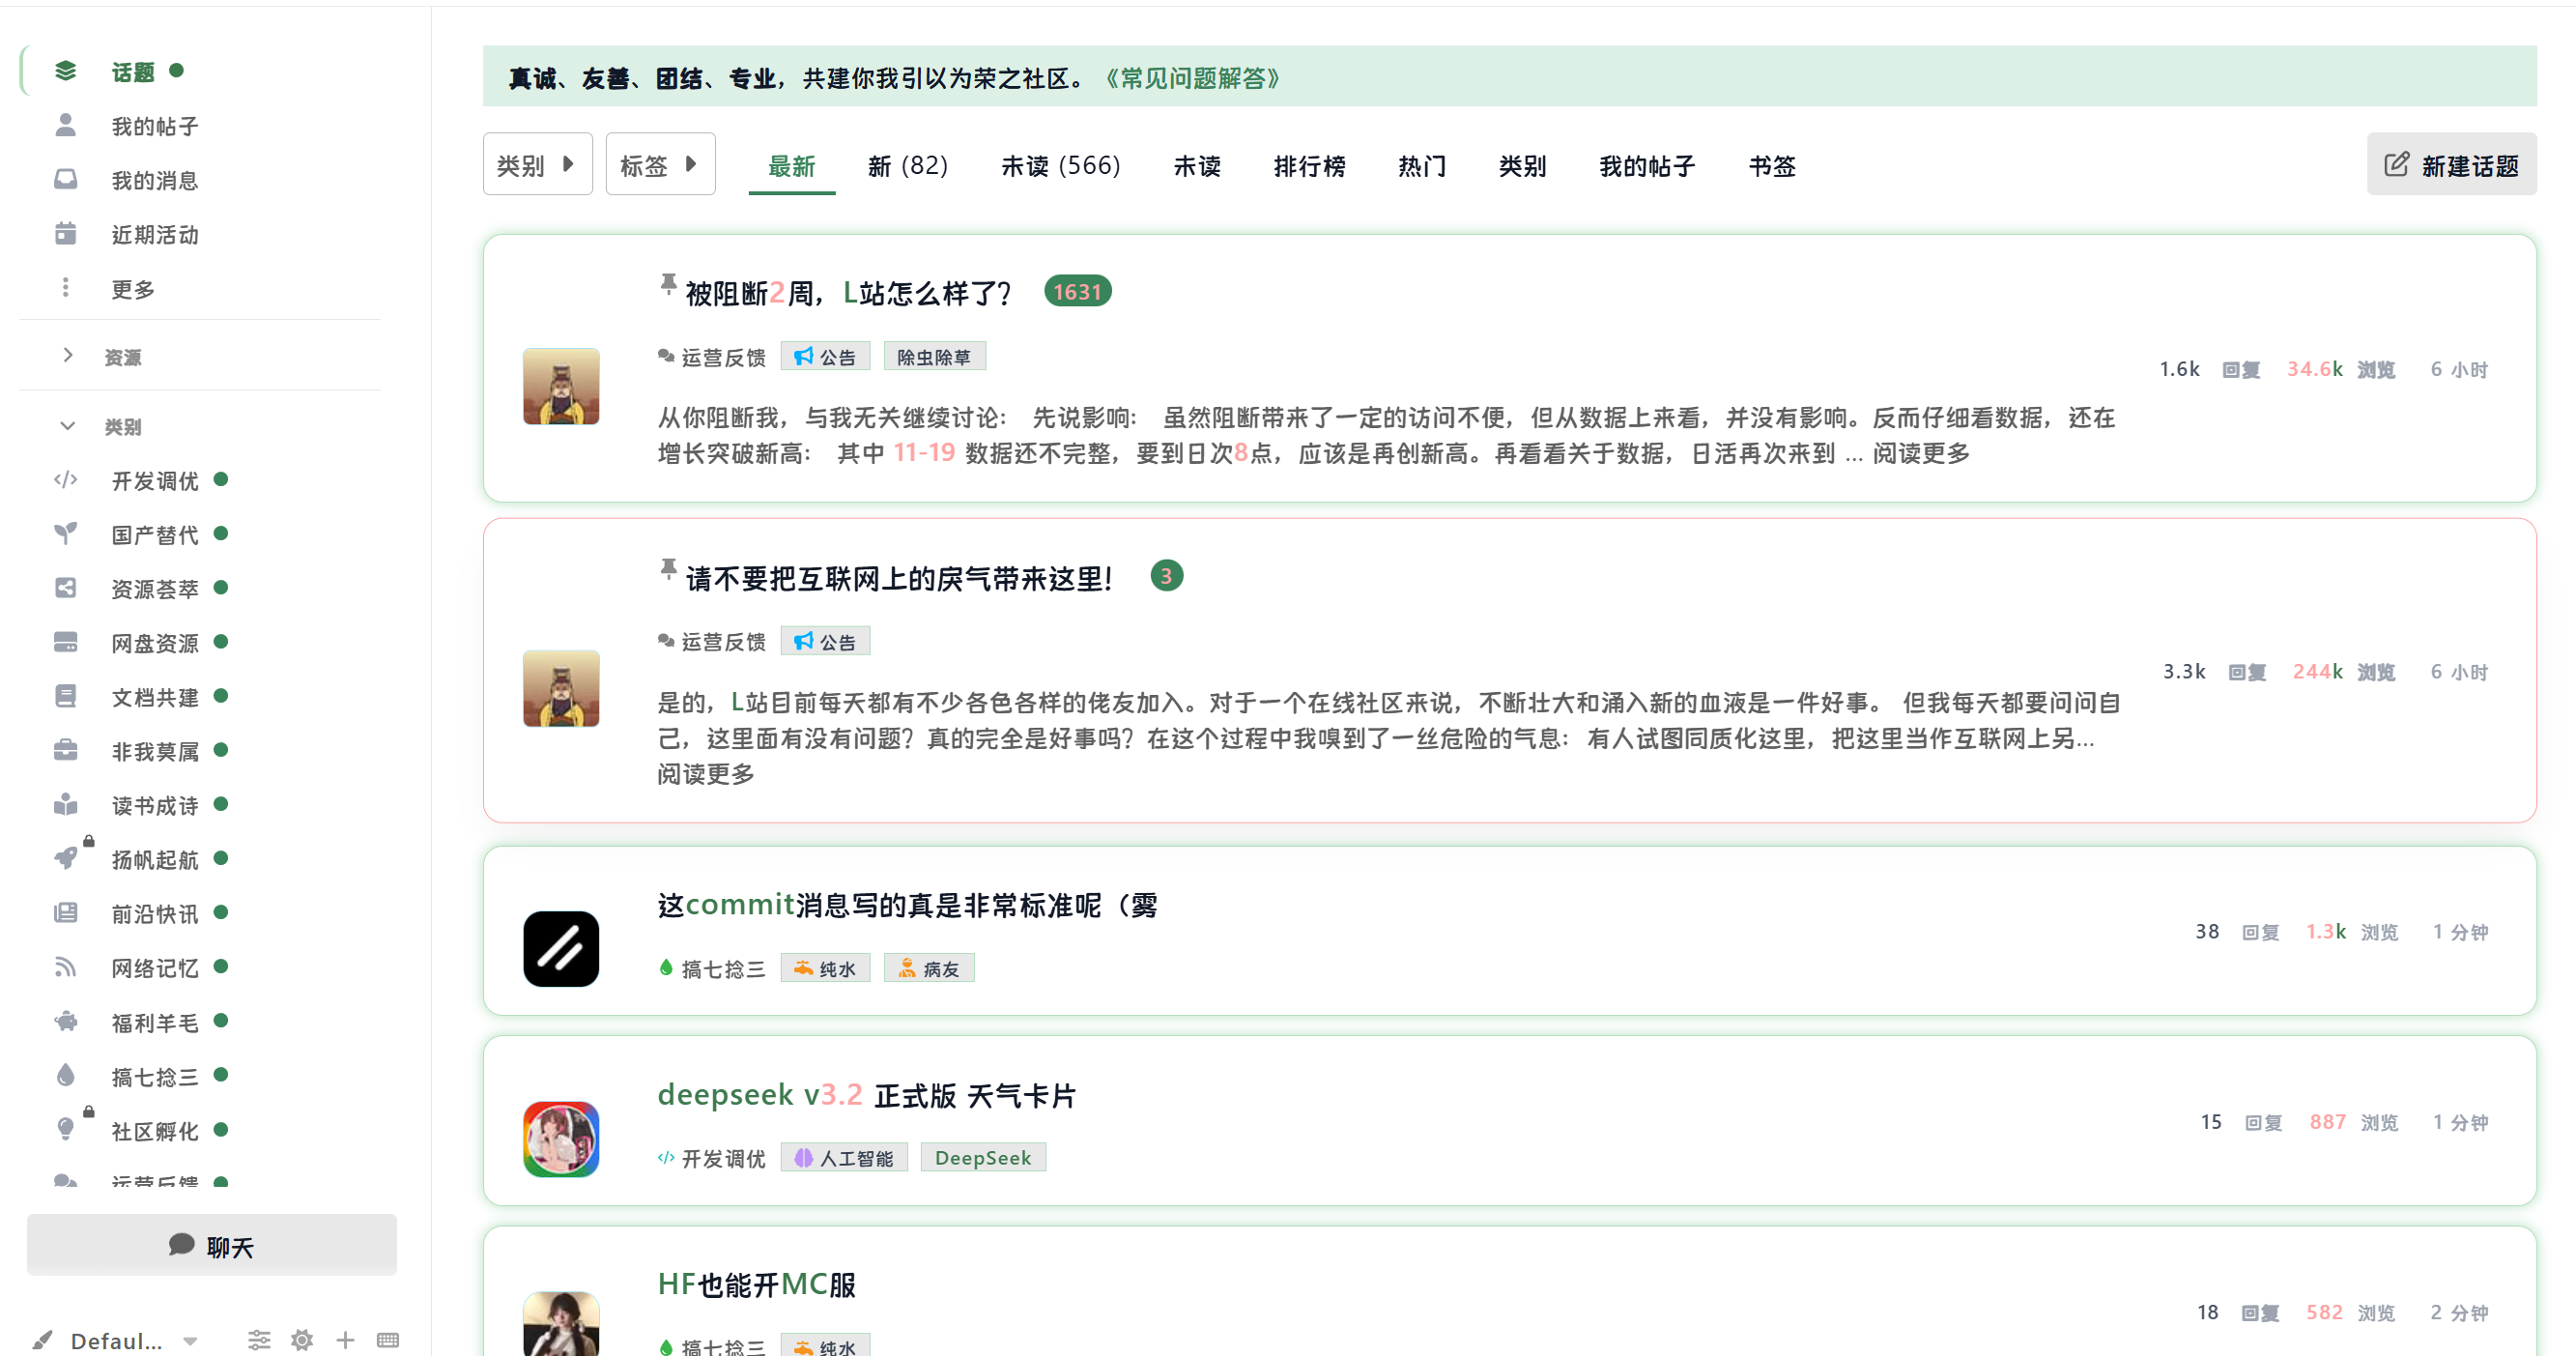Open the 类别 filter dropdown
Screen dimensions: 2576x1356
pos(537,165)
